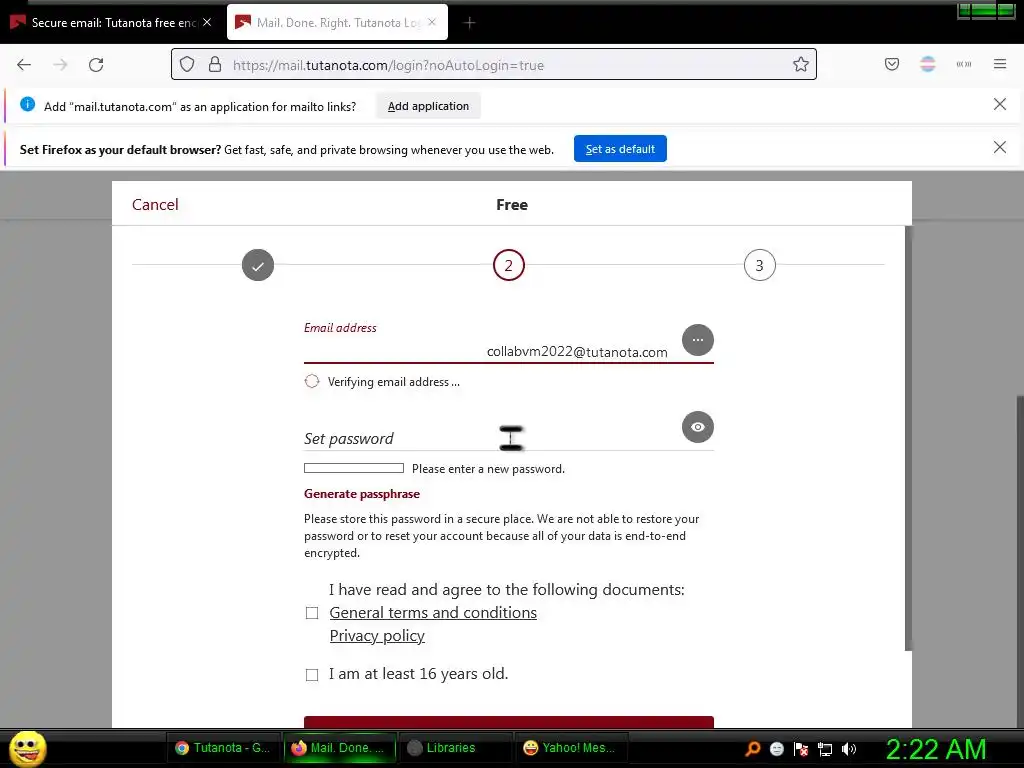Image resolution: width=1024 pixels, height=768 pixels.
Task: Reload the current page
Action: (96, 65)
